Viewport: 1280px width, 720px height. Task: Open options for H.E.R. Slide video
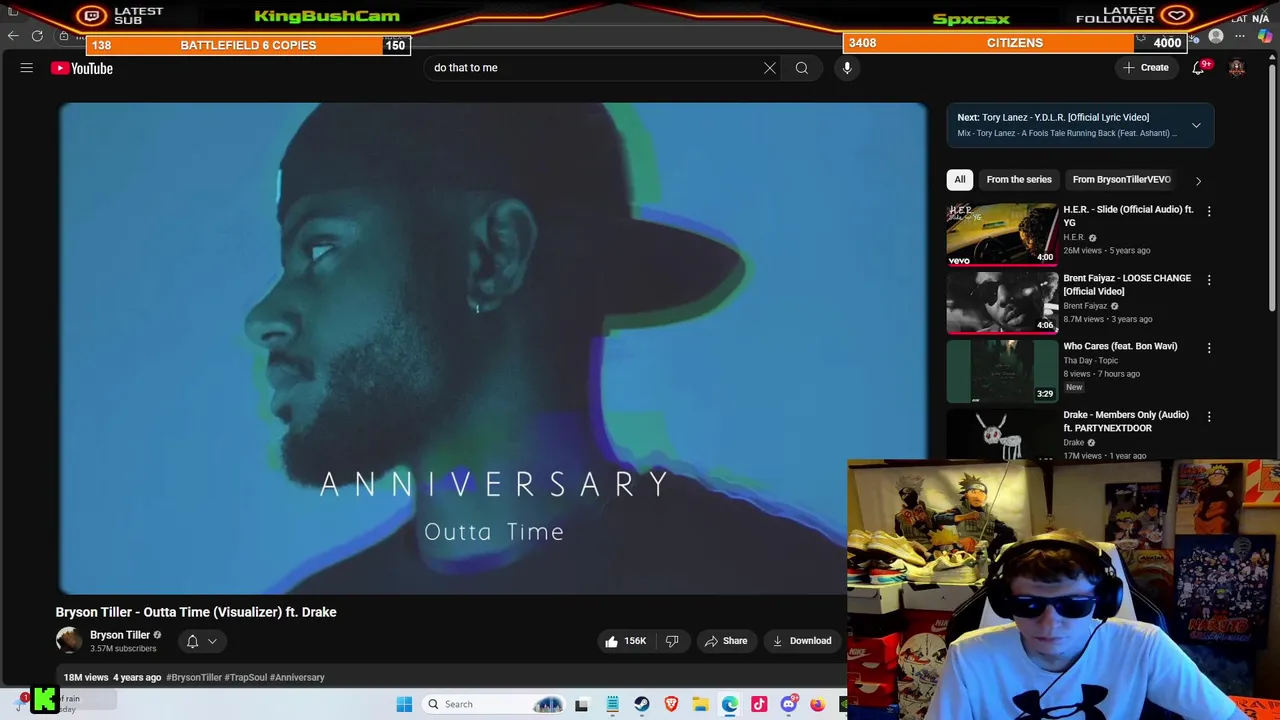pyautogui.click(x=1209, y=211)
